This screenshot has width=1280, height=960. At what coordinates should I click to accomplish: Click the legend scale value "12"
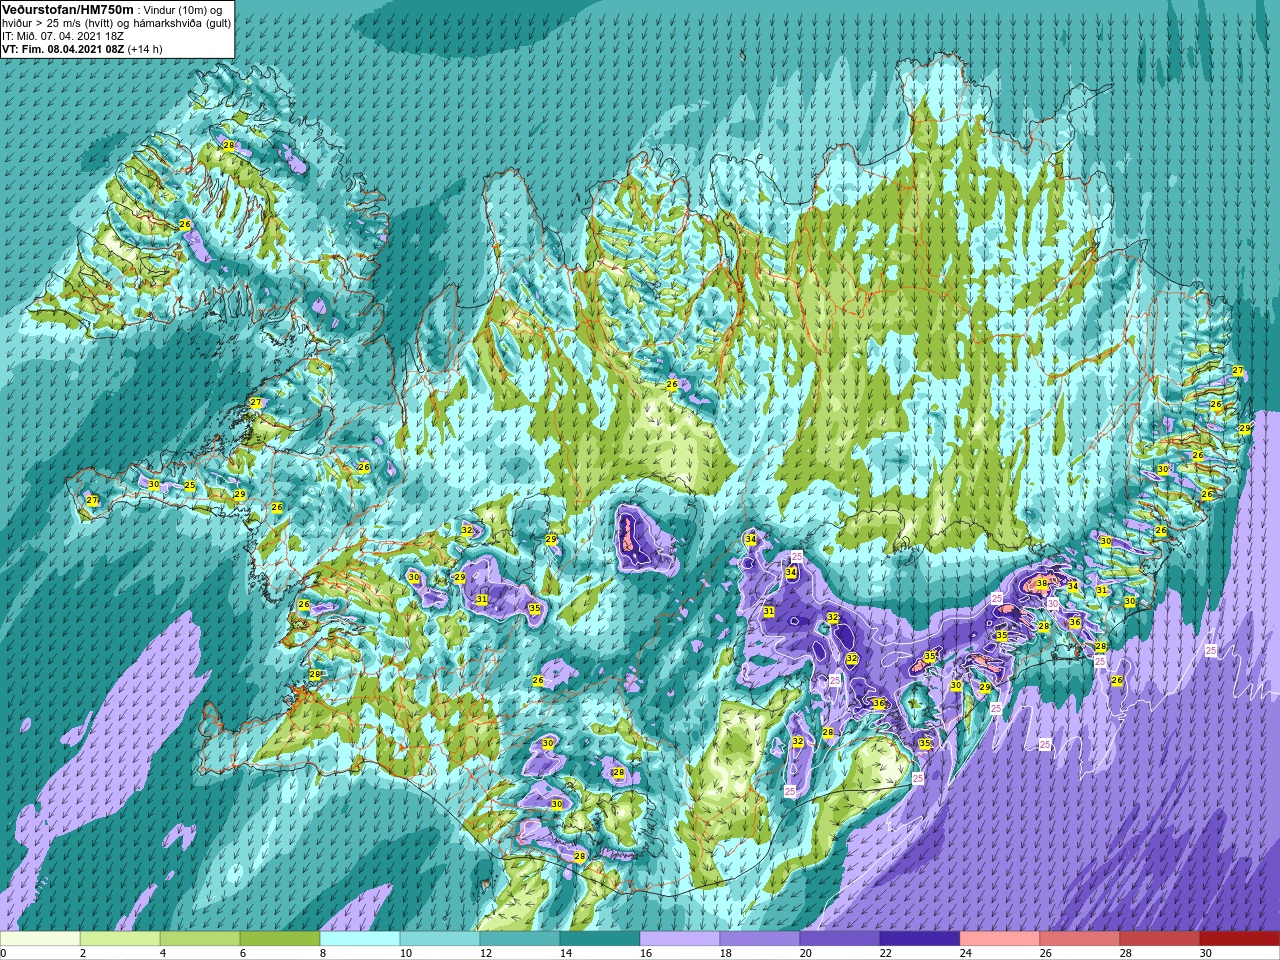point(485,953)
